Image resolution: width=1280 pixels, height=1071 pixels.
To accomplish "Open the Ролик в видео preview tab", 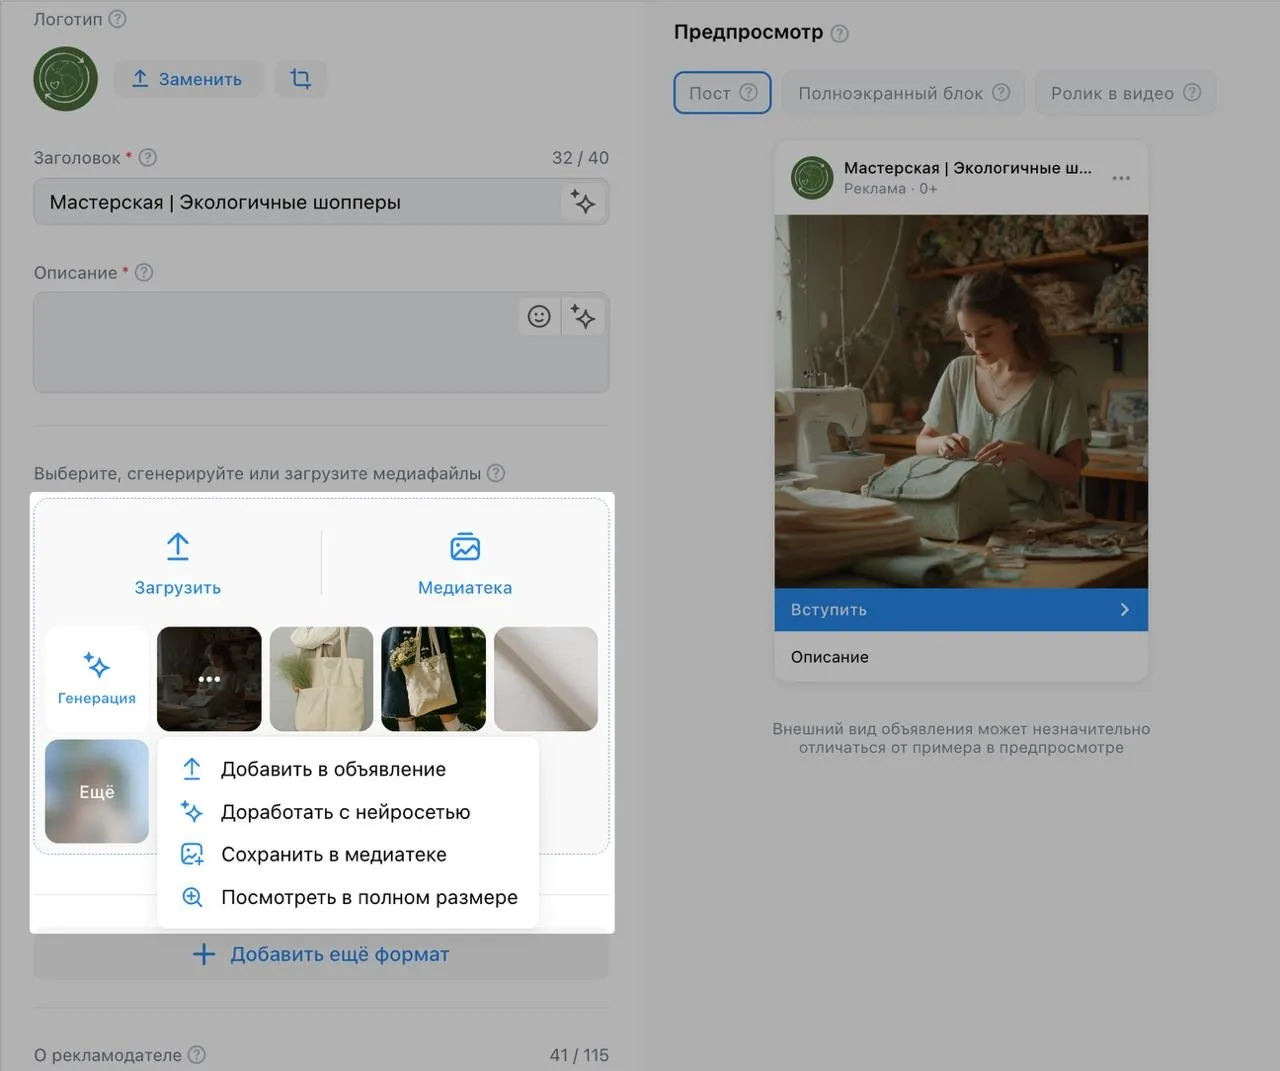I will [1125, 92].
